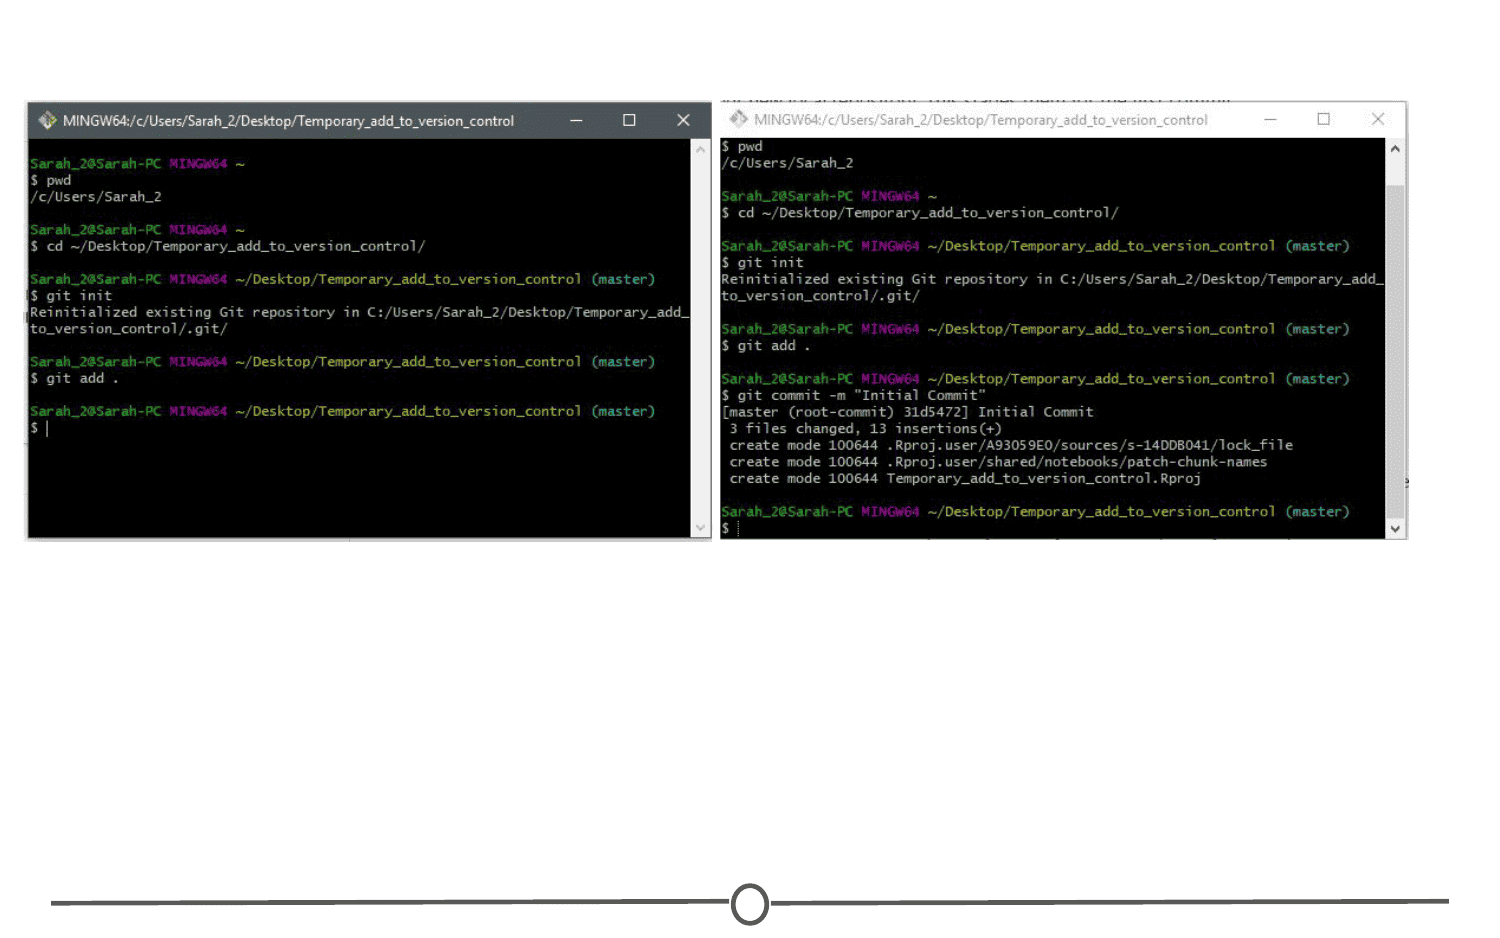The image size is (1500, 938).
Task: Click '$ git init' line in right terminal
Action: click(763, 262)
